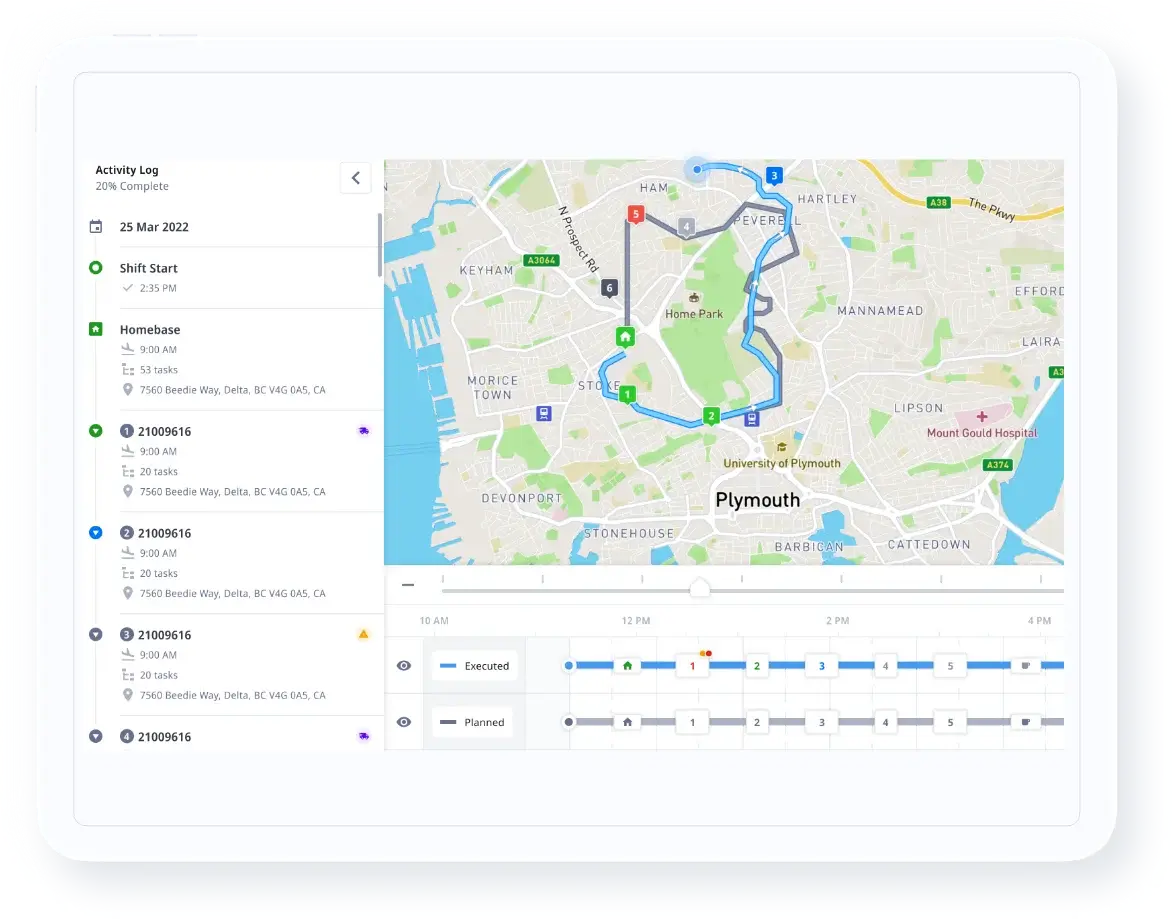Click the timeline scrubber handle

click(700, 588)
